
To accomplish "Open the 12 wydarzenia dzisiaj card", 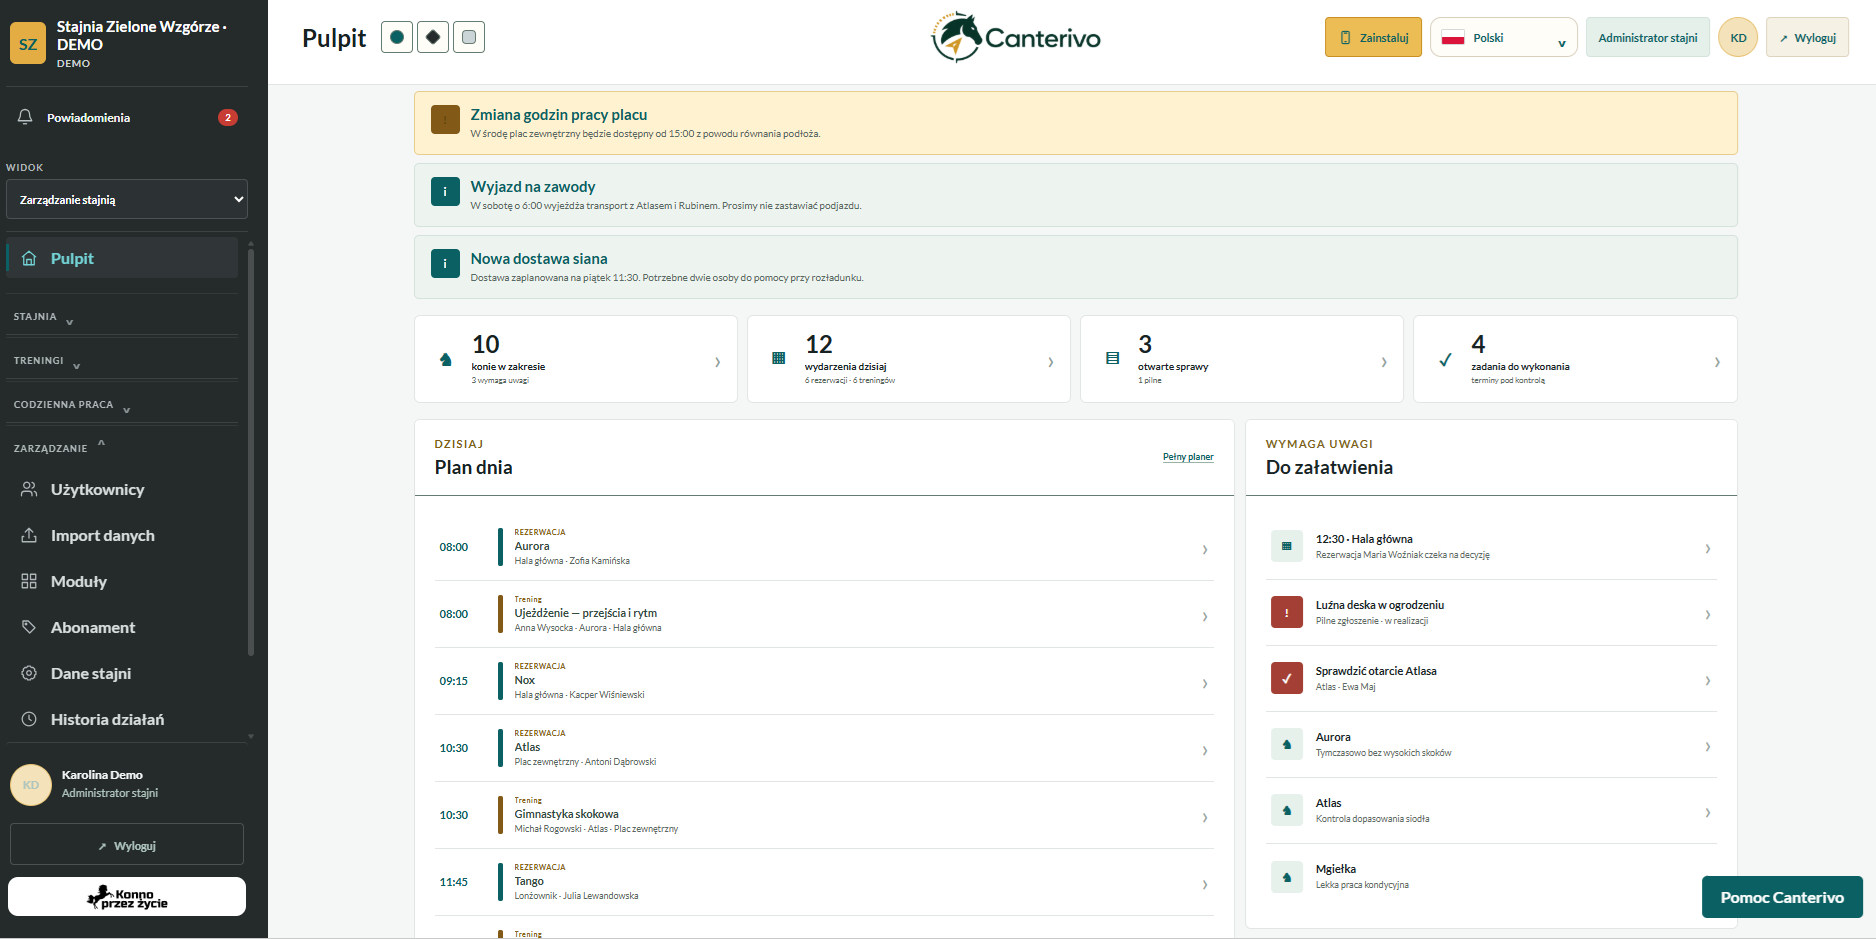I will (x=909, y=359).
